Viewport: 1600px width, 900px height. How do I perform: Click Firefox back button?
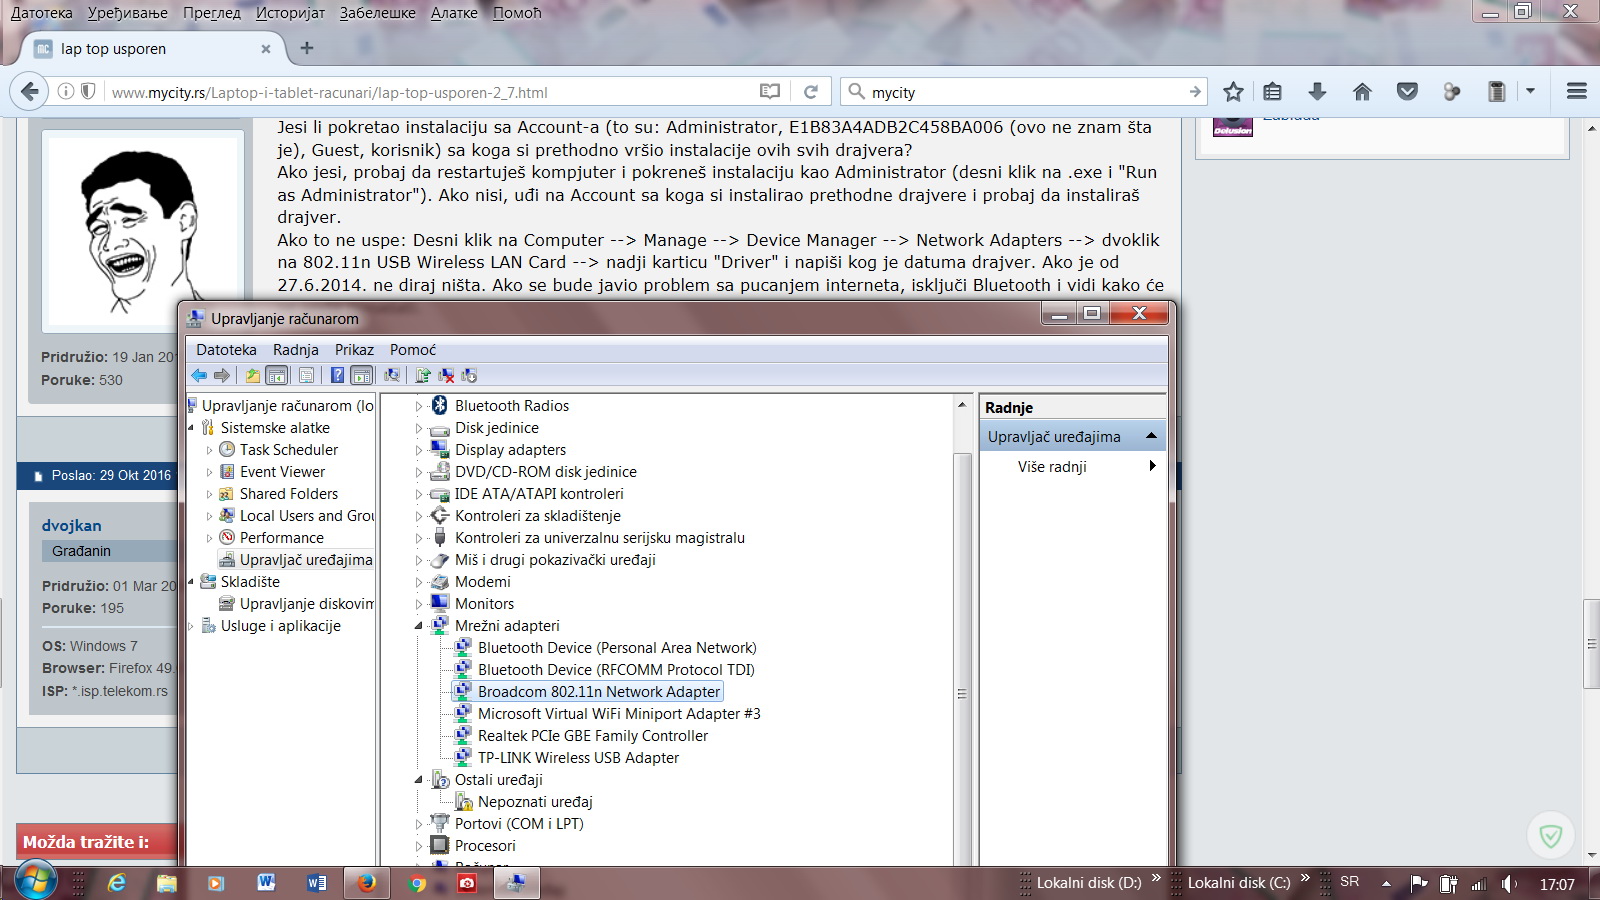click(x=30, y=92)
